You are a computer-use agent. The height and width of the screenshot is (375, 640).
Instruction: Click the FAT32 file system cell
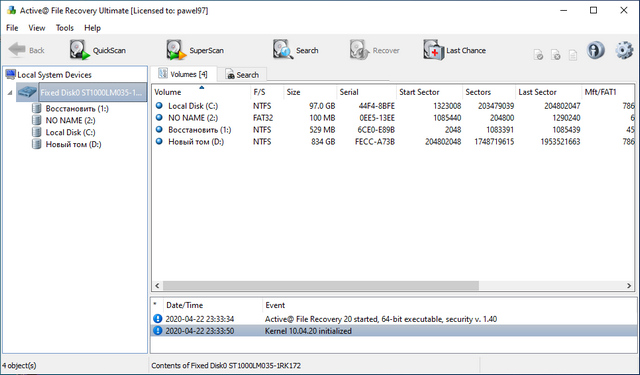(263, 118)
